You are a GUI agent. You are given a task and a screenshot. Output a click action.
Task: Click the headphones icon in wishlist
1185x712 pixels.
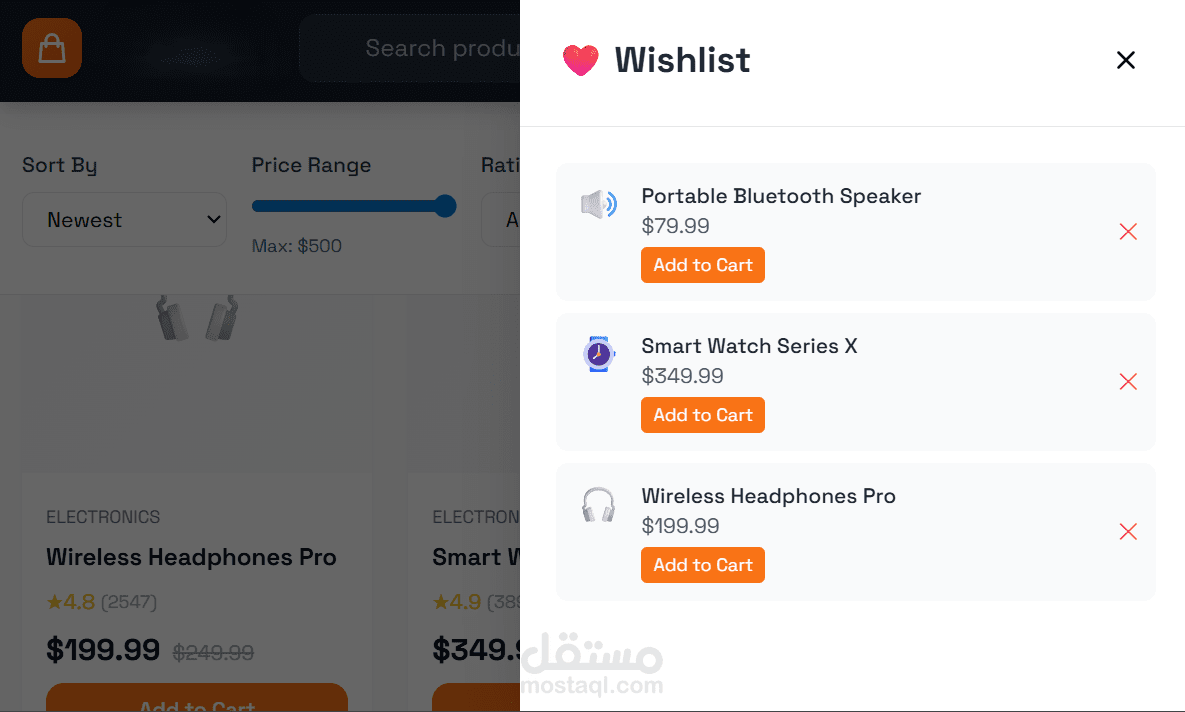[x=598, y=505]
